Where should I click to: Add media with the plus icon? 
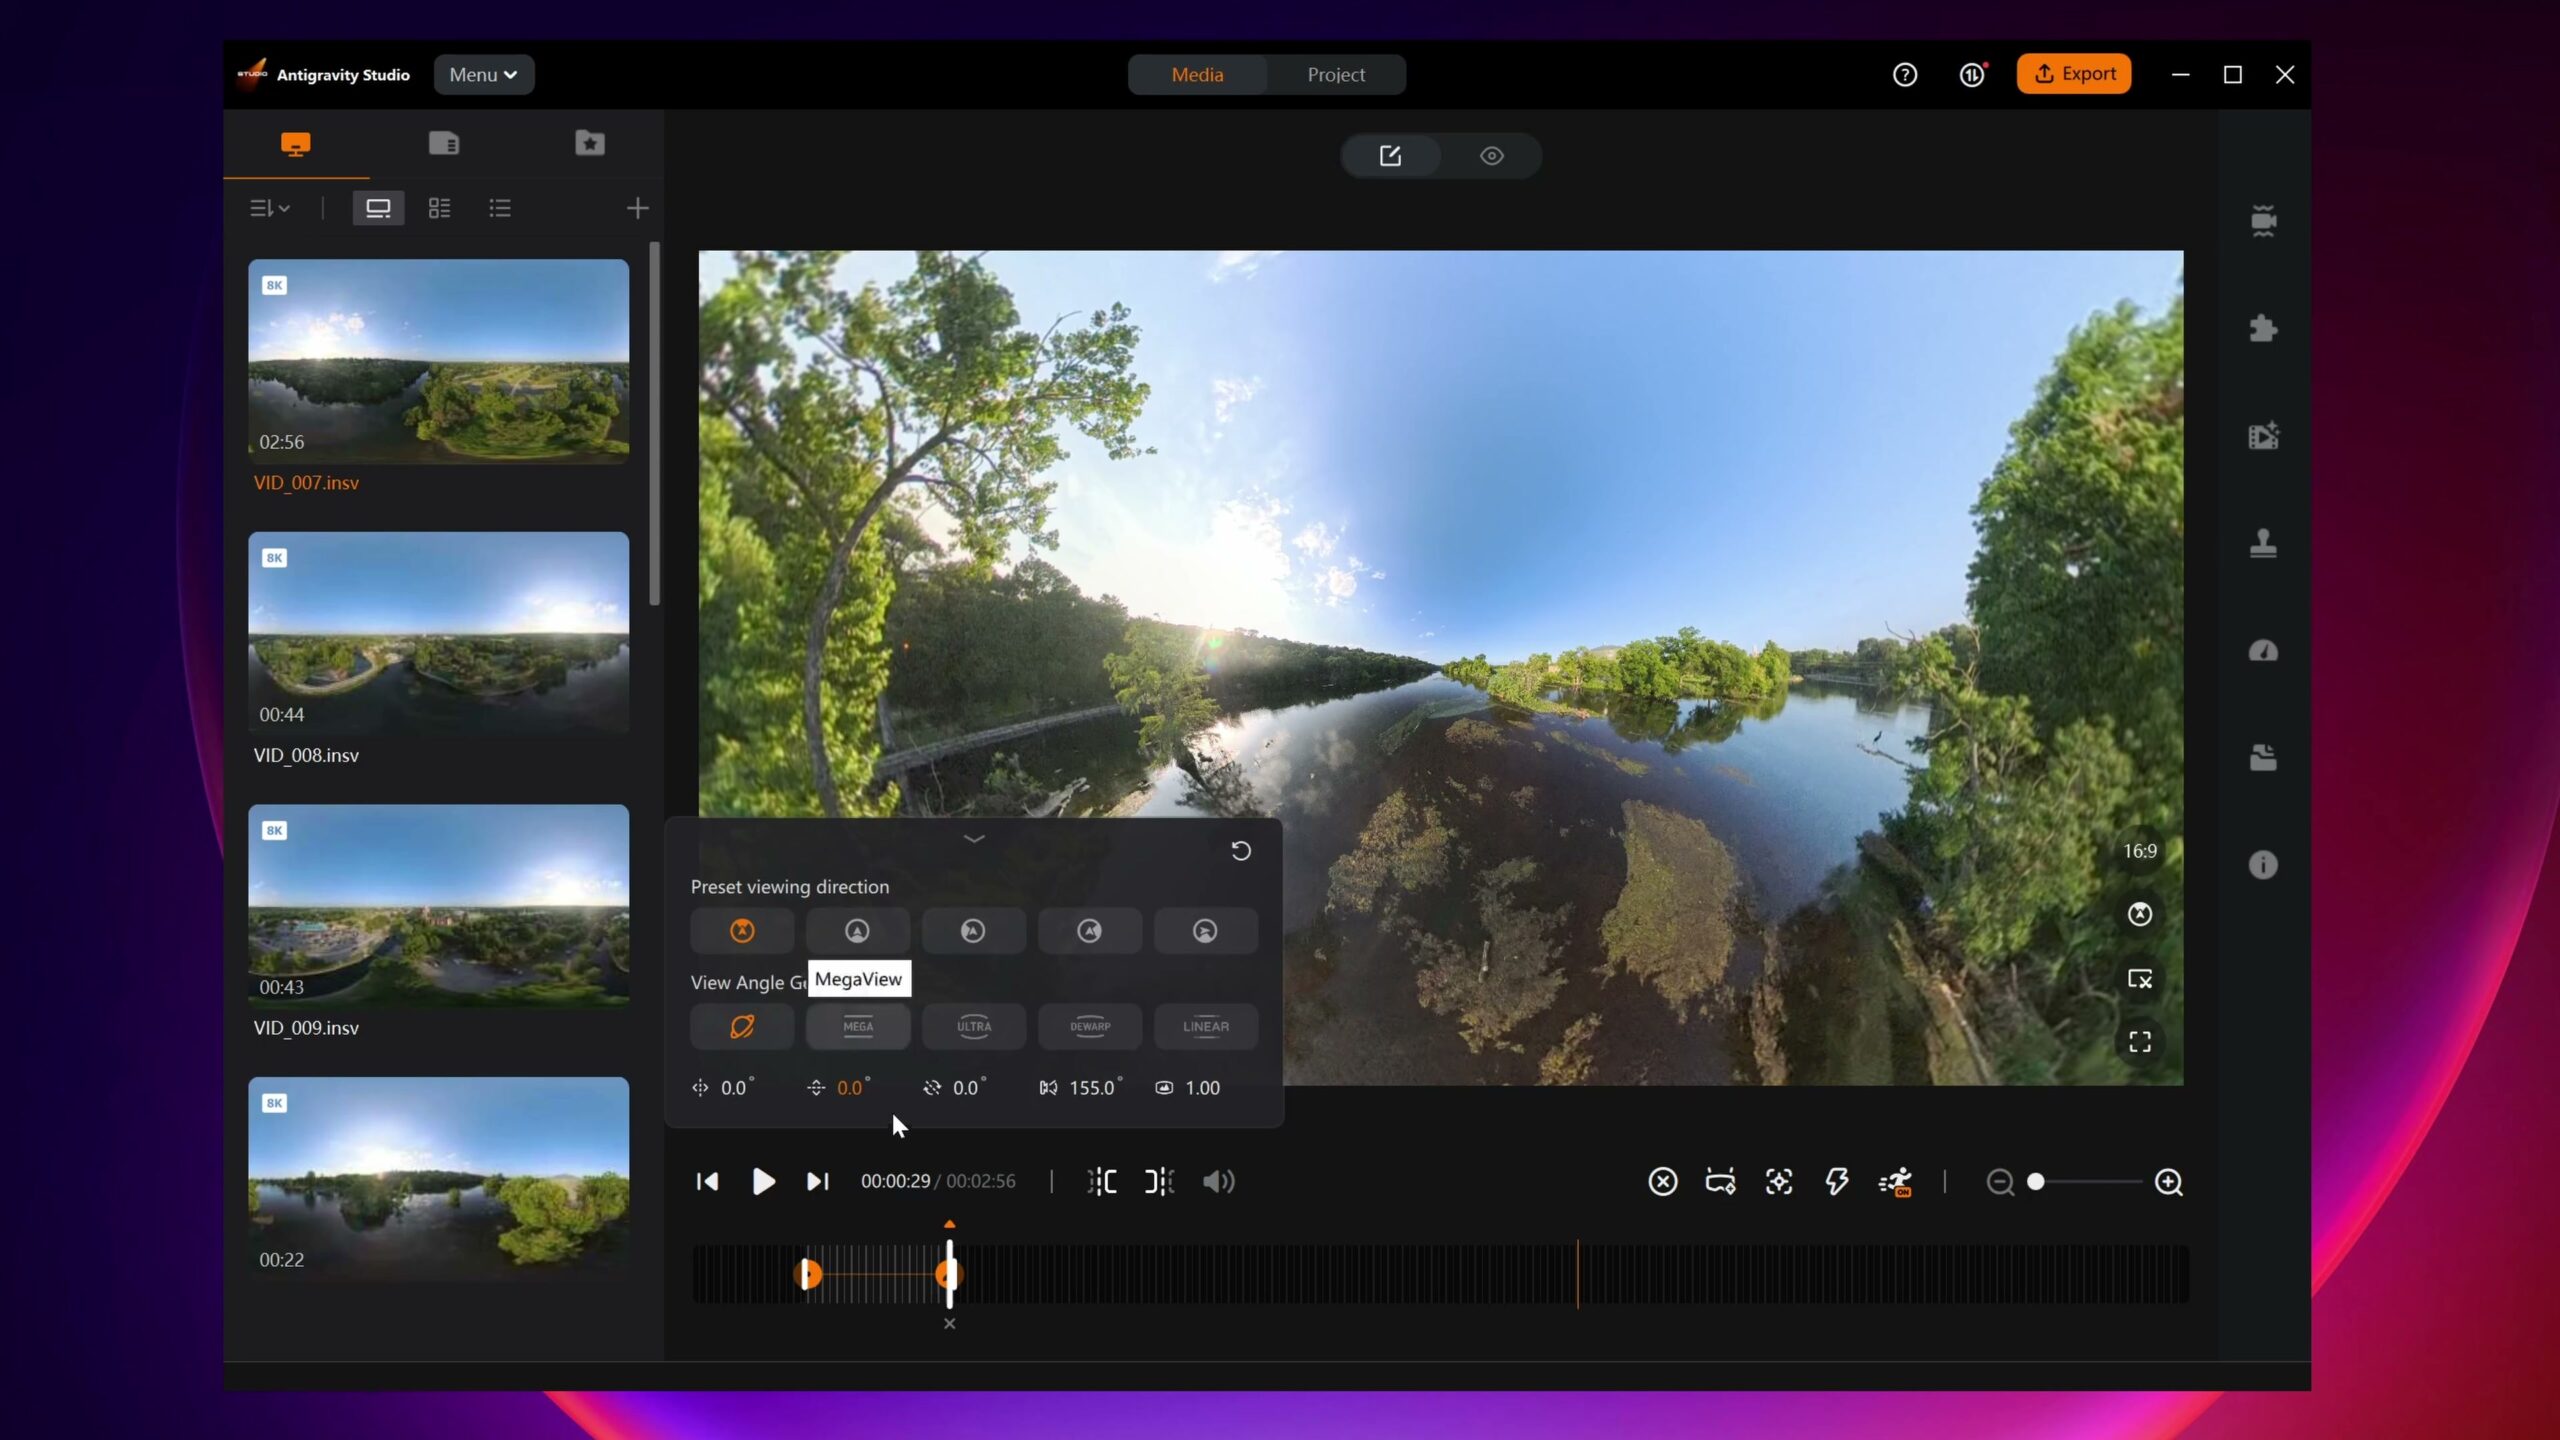click(x=637, y=208)
